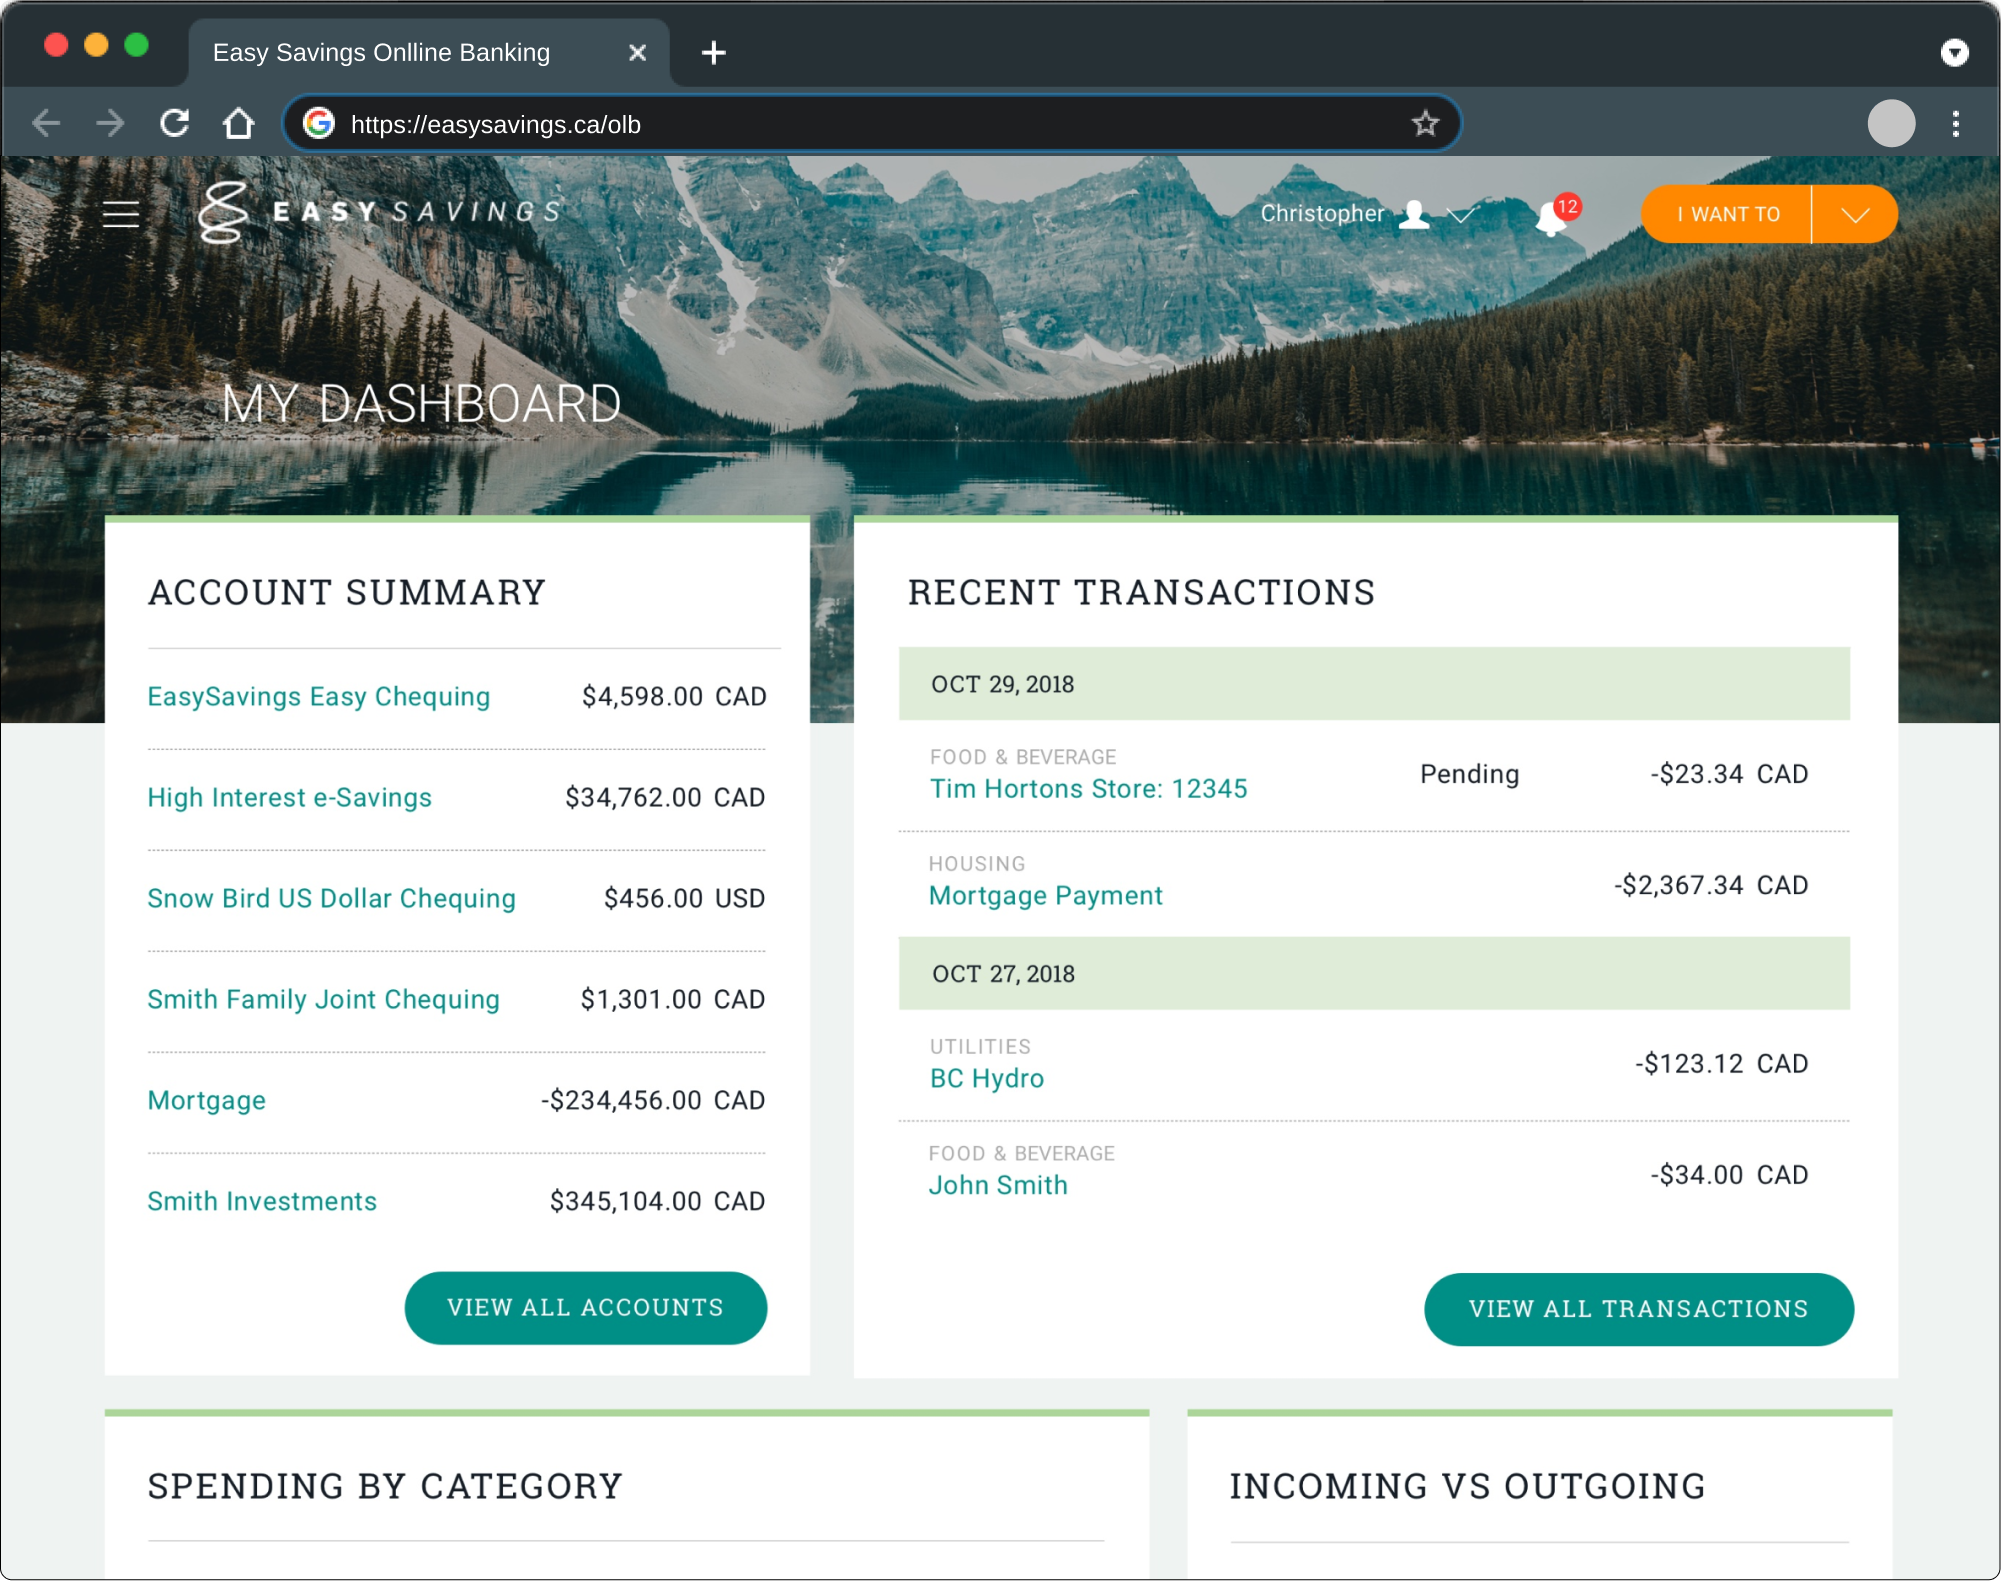This screenshot has width=2001, height=1581.
Task: Open the High Interest e-Savings account
Action: tap(290, 798)
